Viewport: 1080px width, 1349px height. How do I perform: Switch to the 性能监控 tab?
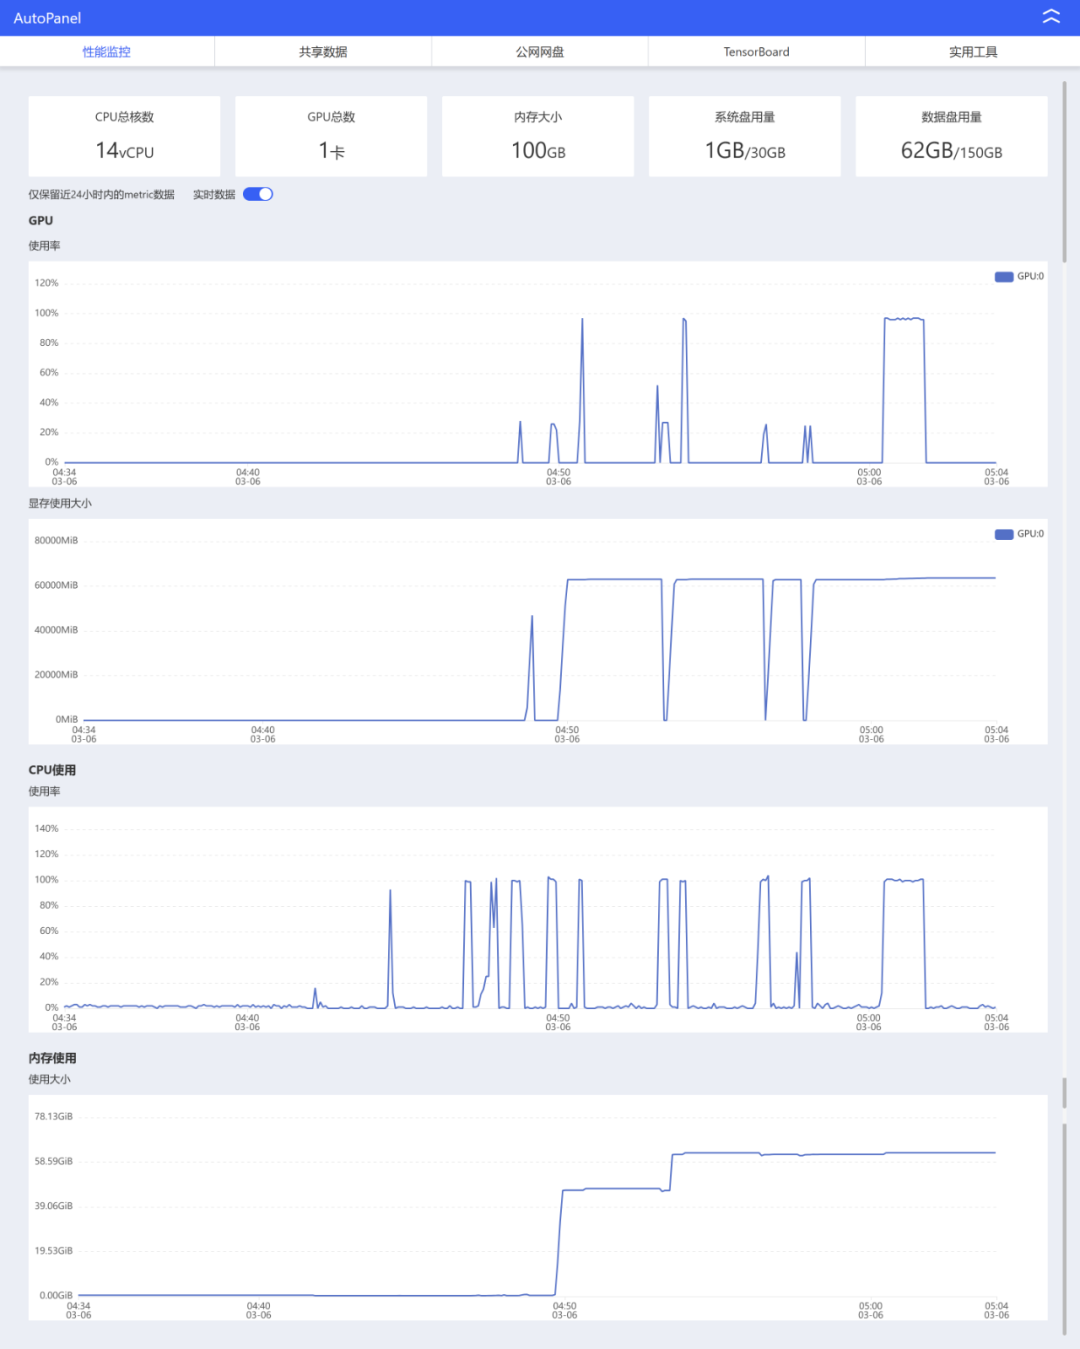107,52
